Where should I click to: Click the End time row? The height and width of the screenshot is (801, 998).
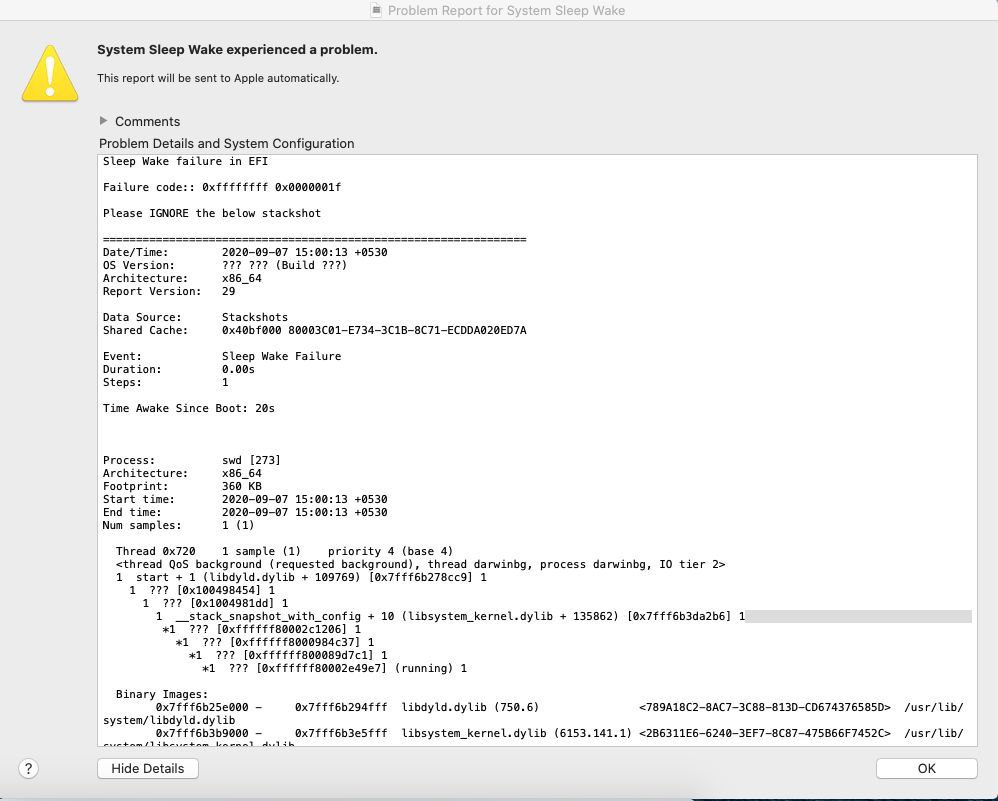(x=245, y=513)
